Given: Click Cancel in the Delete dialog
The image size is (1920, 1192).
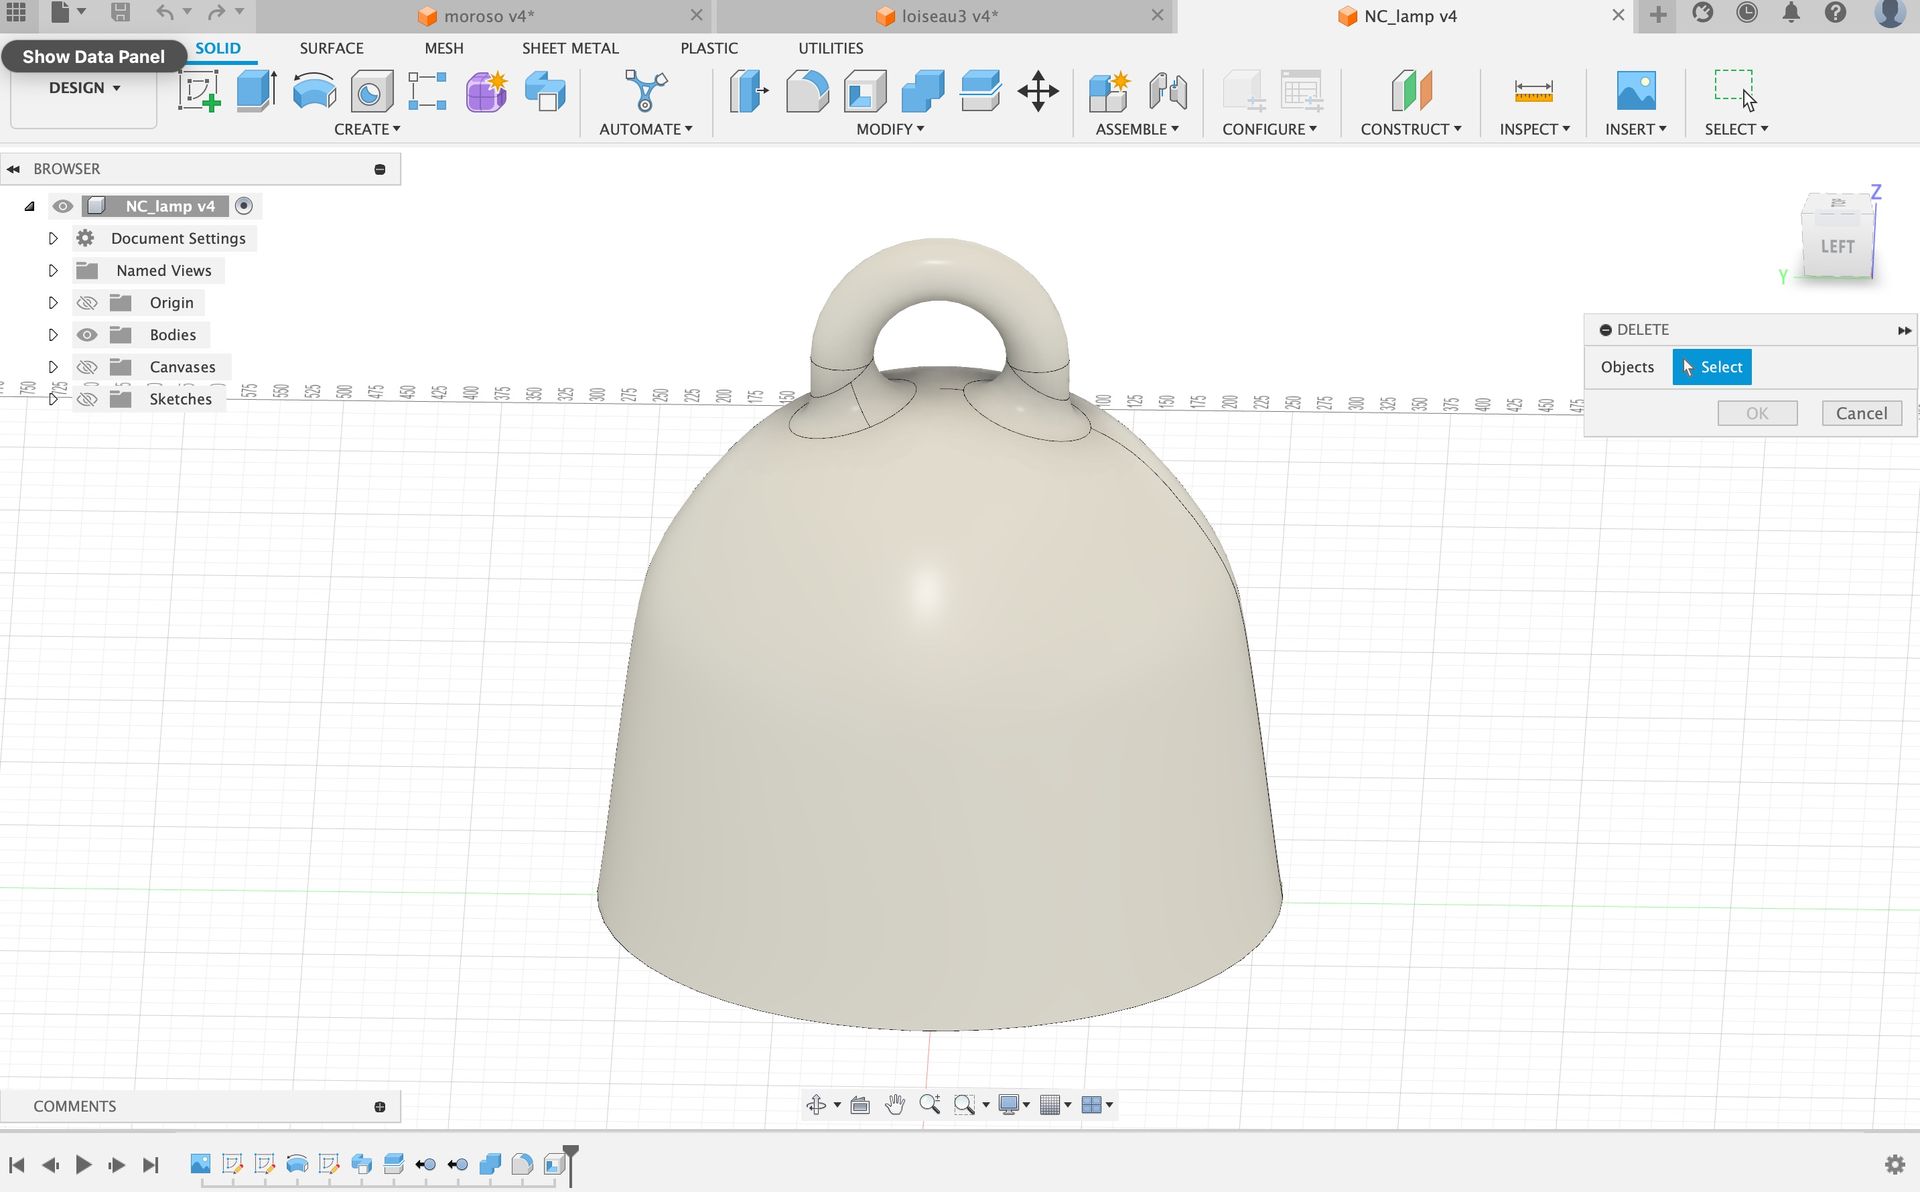Looking at the screenshot, I should [1861, 413].
